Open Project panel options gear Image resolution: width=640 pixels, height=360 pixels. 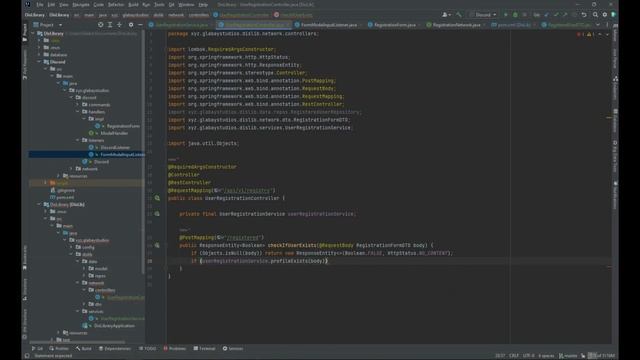click(131, 25)
